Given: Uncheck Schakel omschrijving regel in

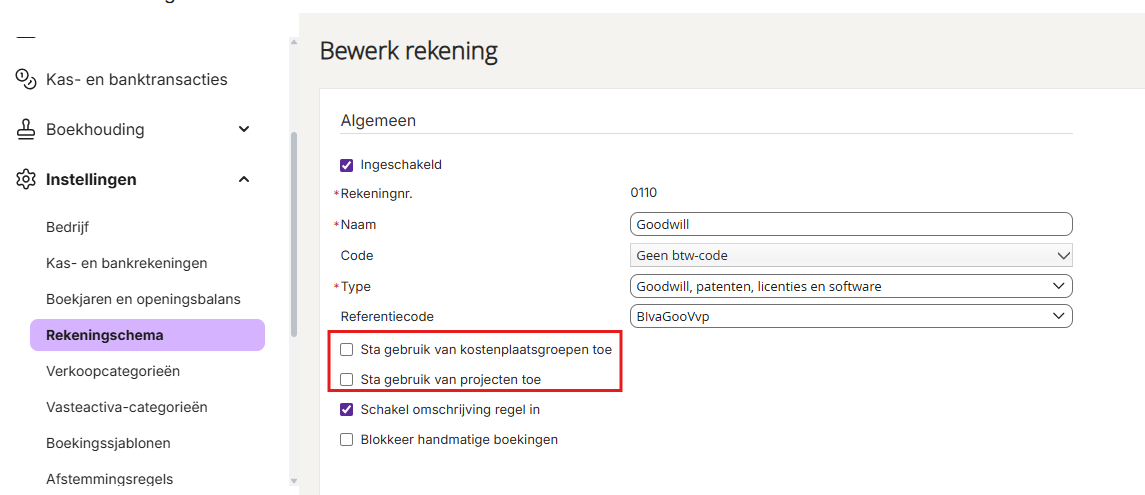Looking at the screenshot, I should point(347,410).
